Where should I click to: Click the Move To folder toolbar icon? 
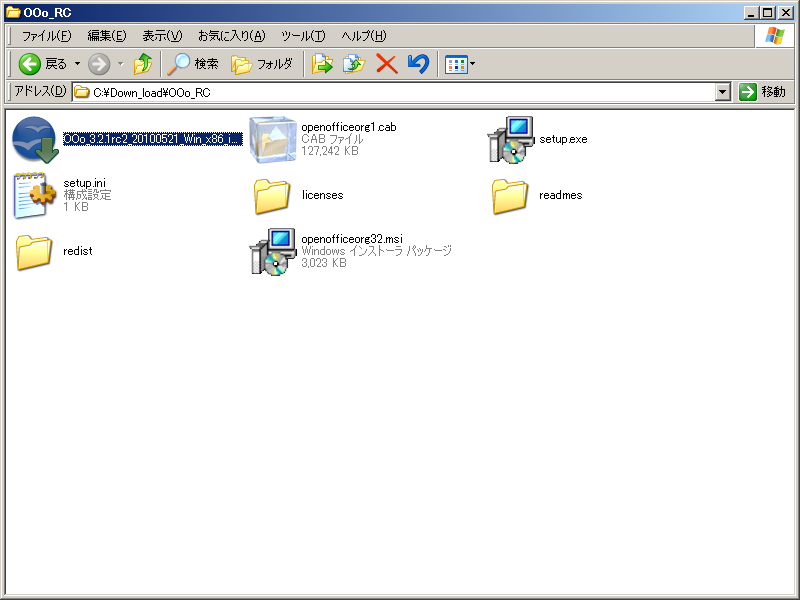tap(322, 64)
